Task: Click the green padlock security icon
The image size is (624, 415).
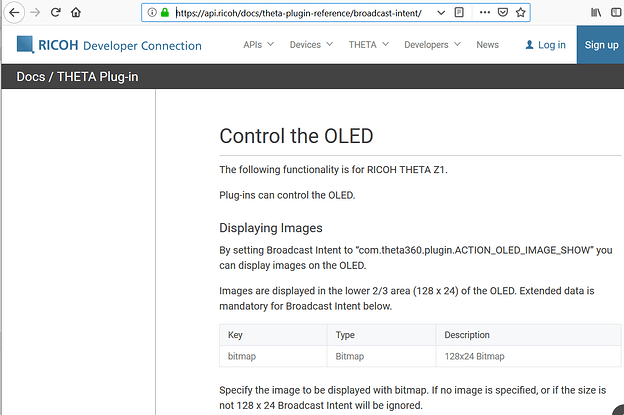Action: click(165, 14)
